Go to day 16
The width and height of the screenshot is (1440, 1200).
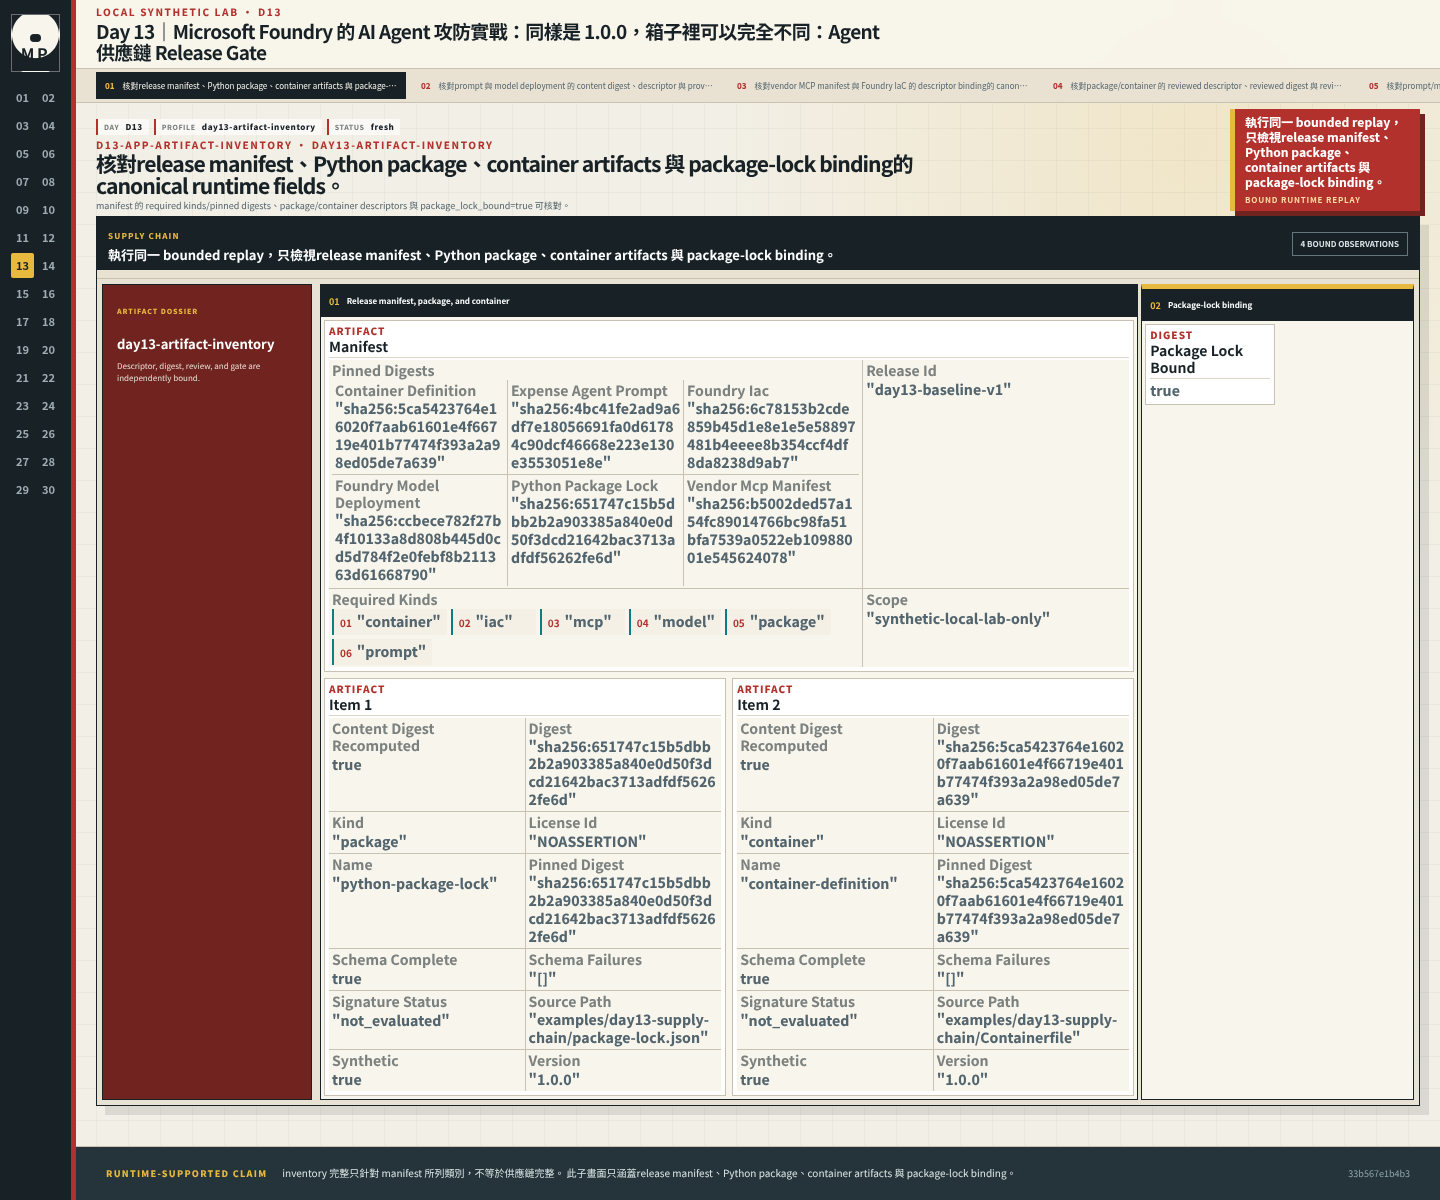pyautogui.click(x=48, y=294)
